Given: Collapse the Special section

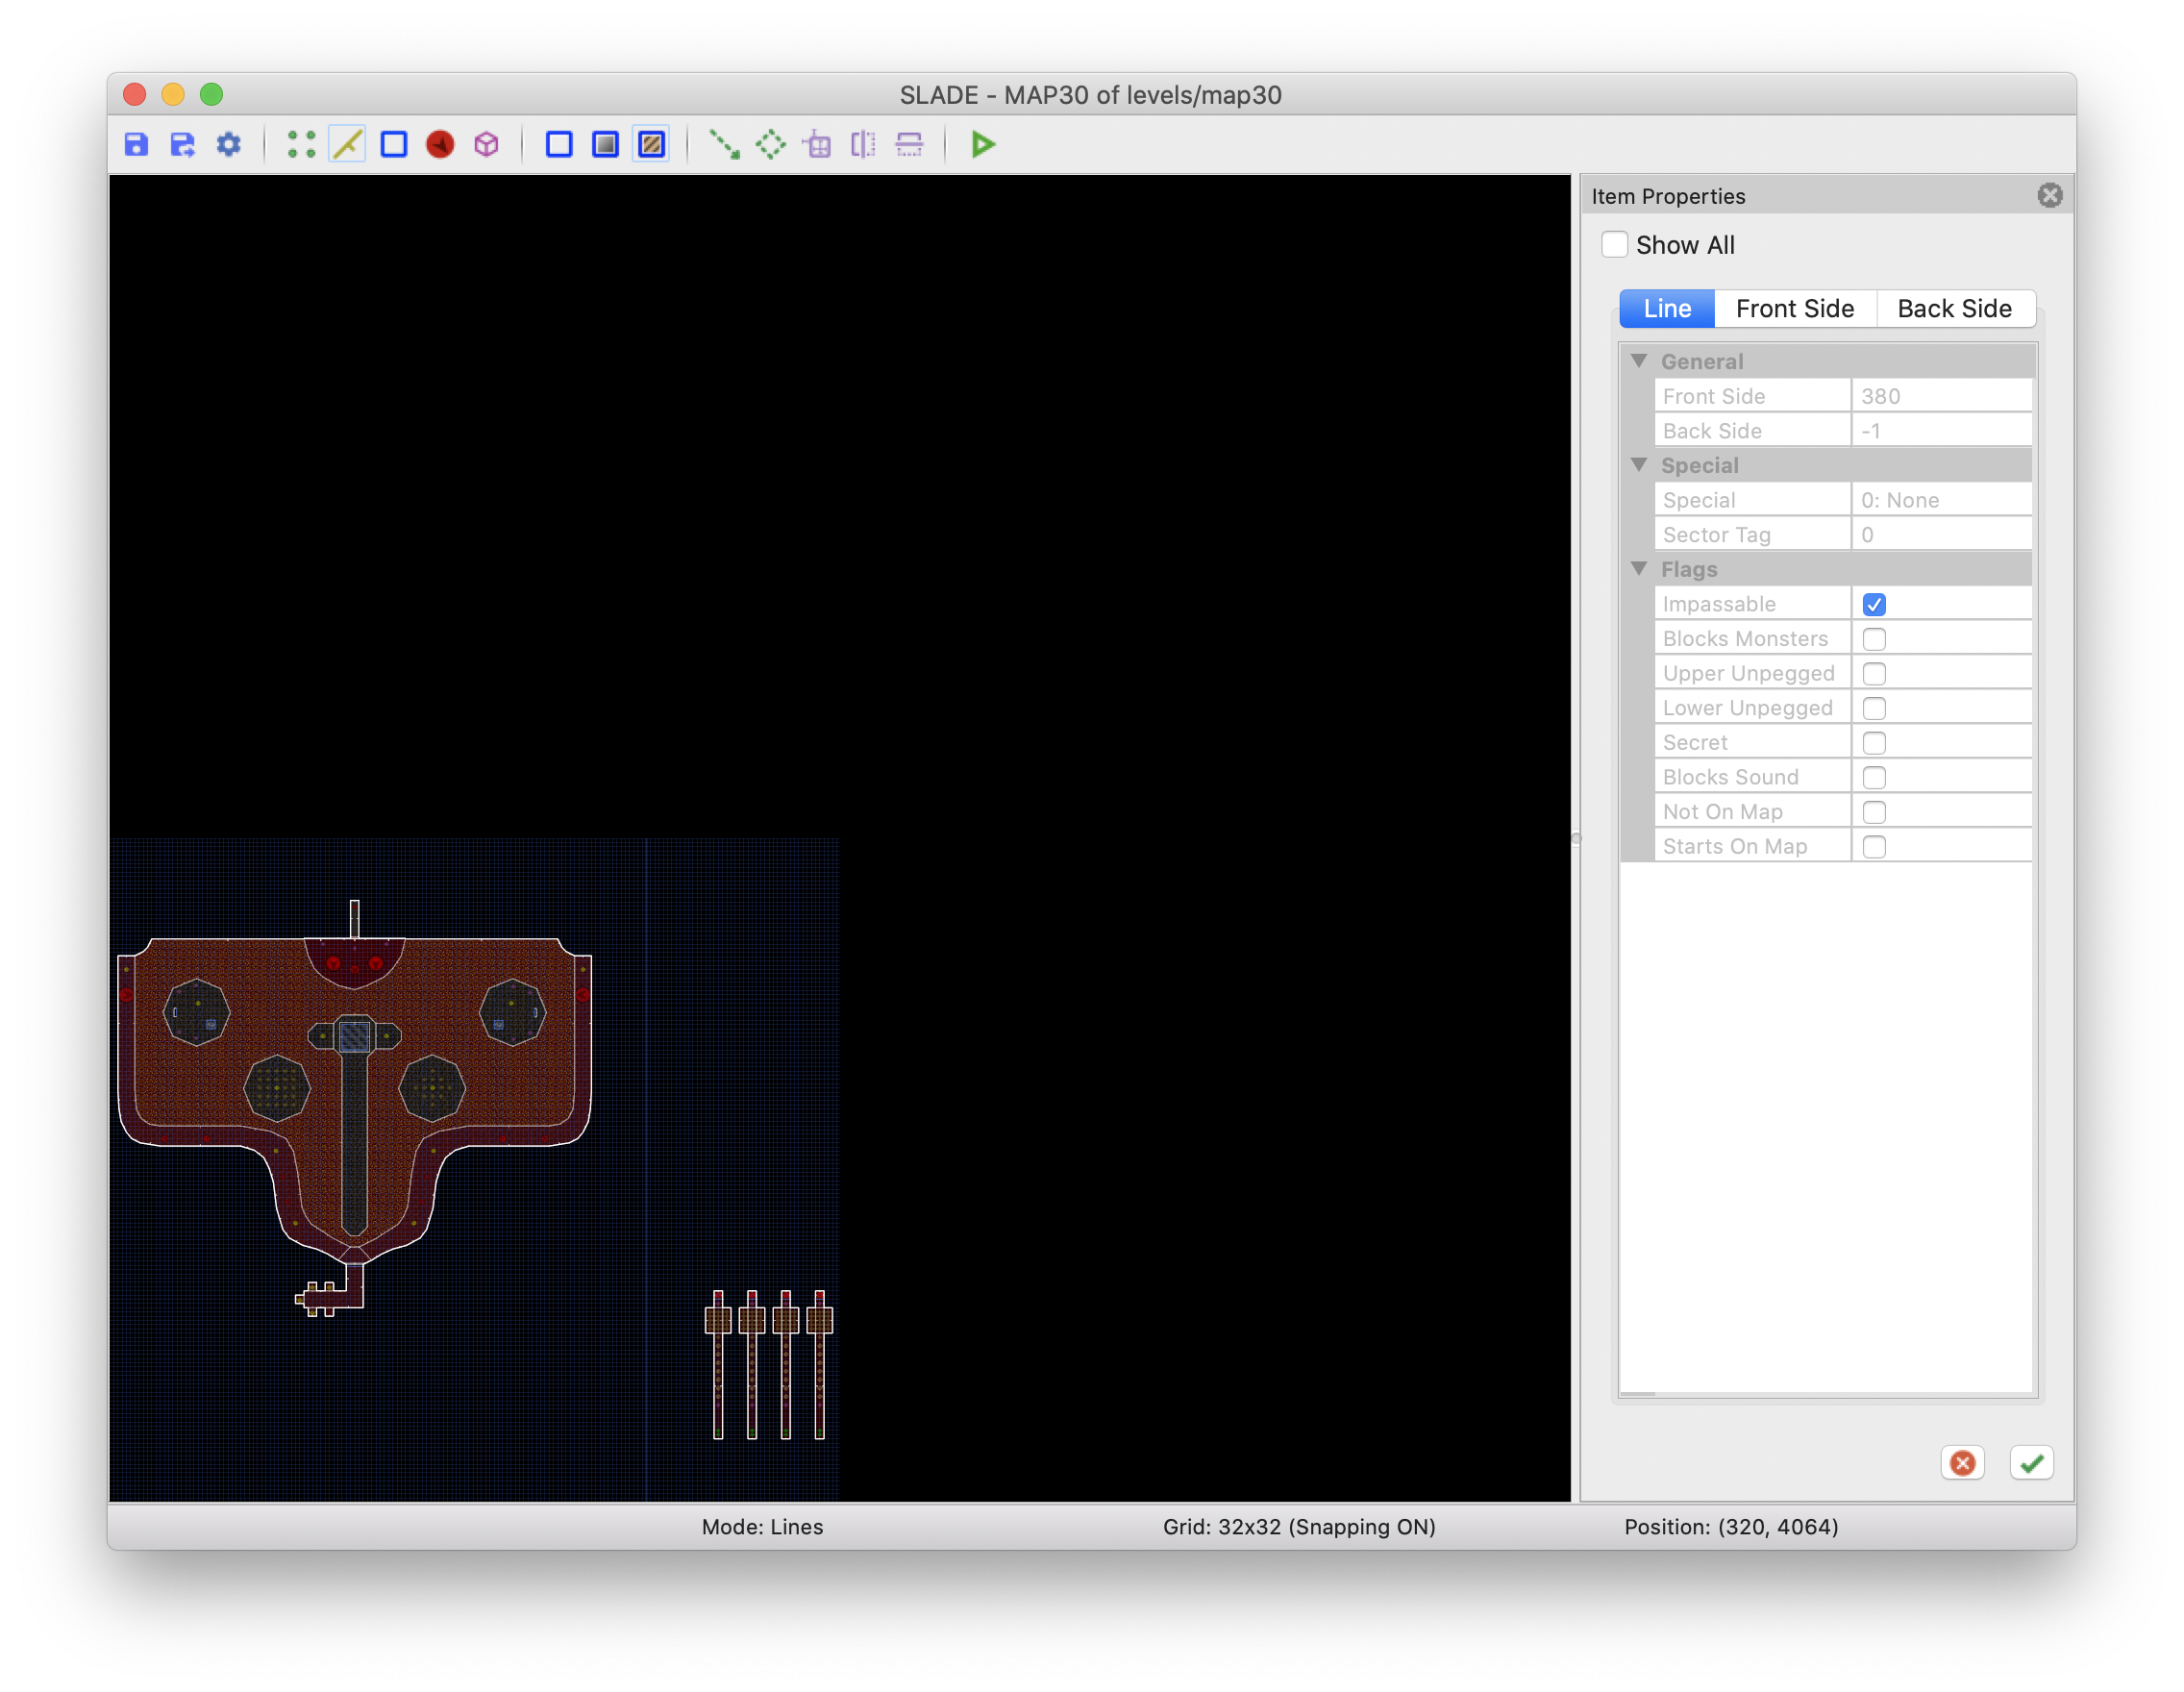Looking at the screenshot, I should coord(1639,464).
